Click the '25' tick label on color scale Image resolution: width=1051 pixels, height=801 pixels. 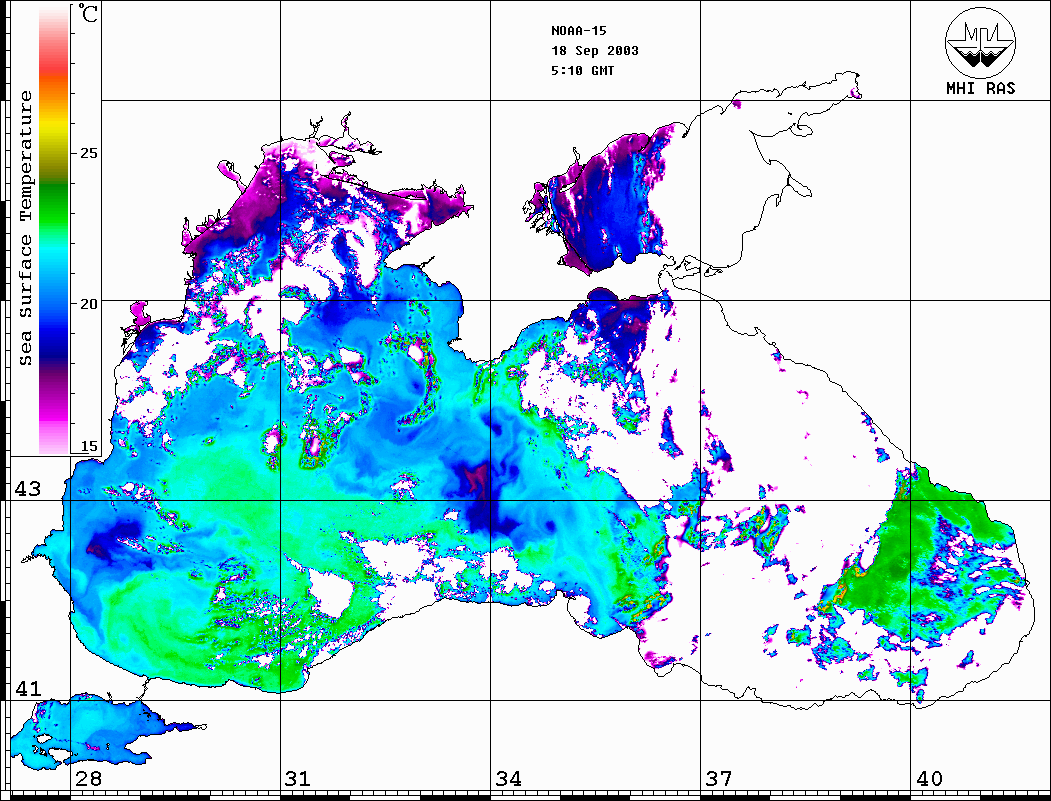88,153
